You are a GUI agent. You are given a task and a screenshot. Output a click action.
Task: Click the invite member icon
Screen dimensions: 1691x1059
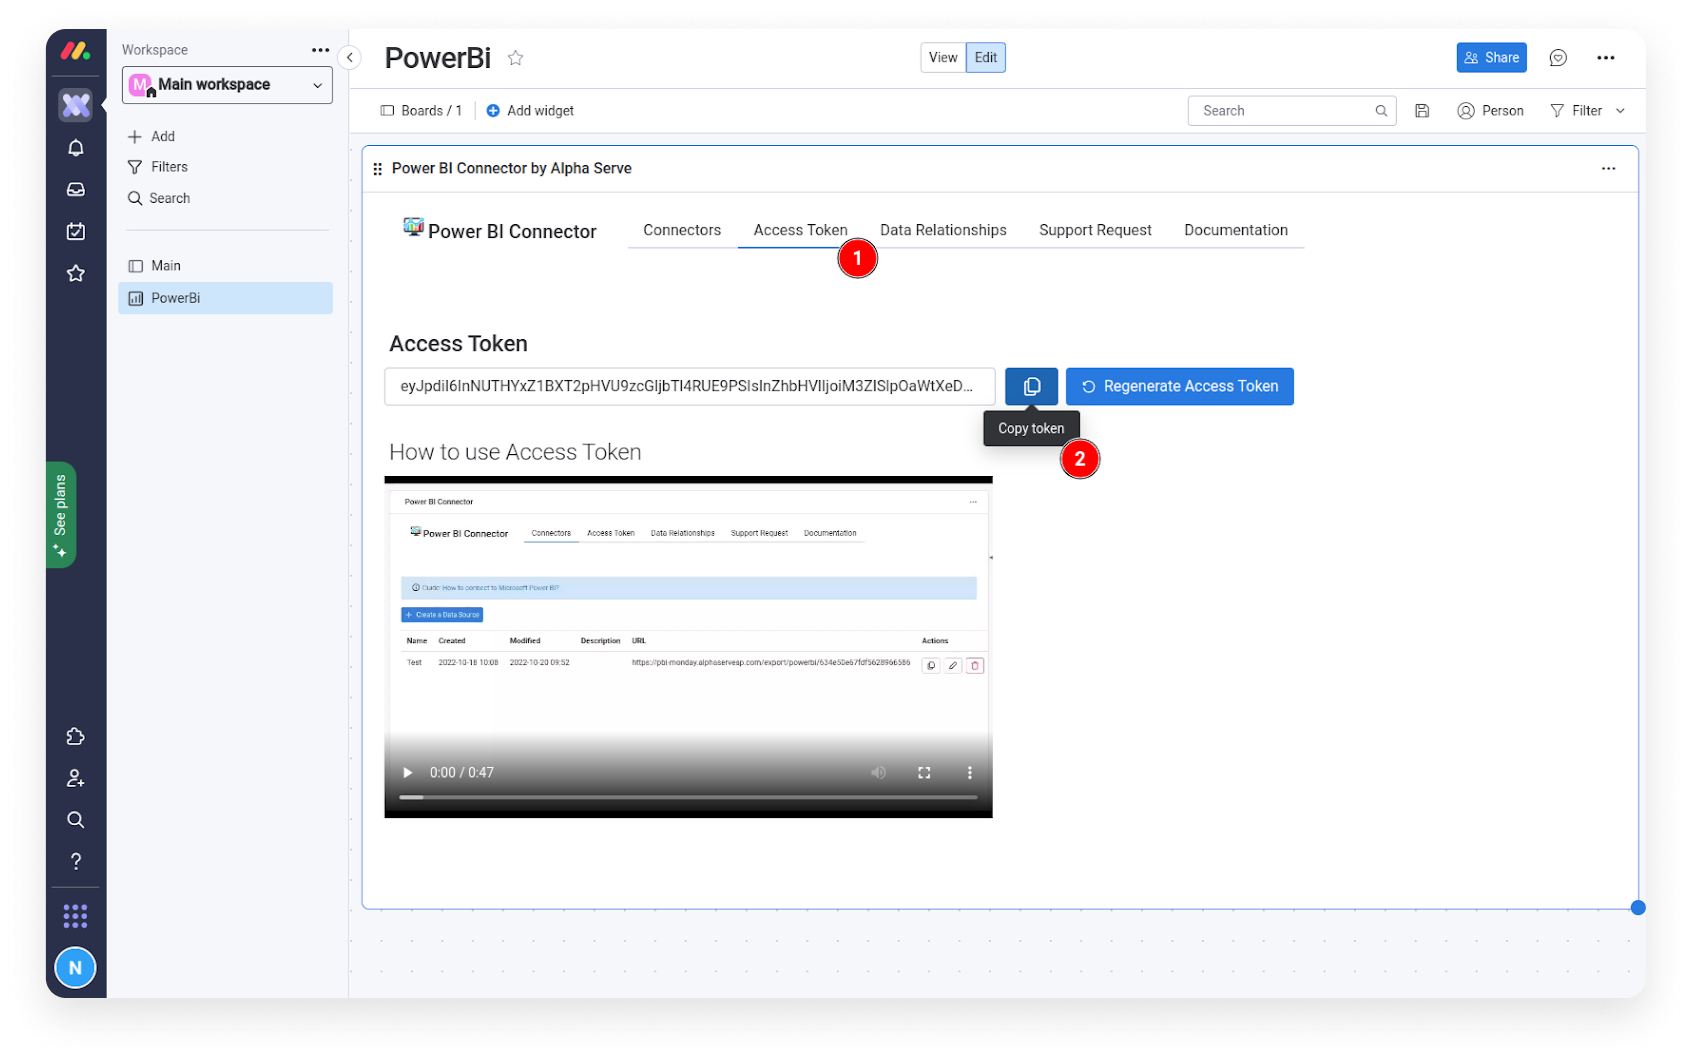(x=75, y=779)
